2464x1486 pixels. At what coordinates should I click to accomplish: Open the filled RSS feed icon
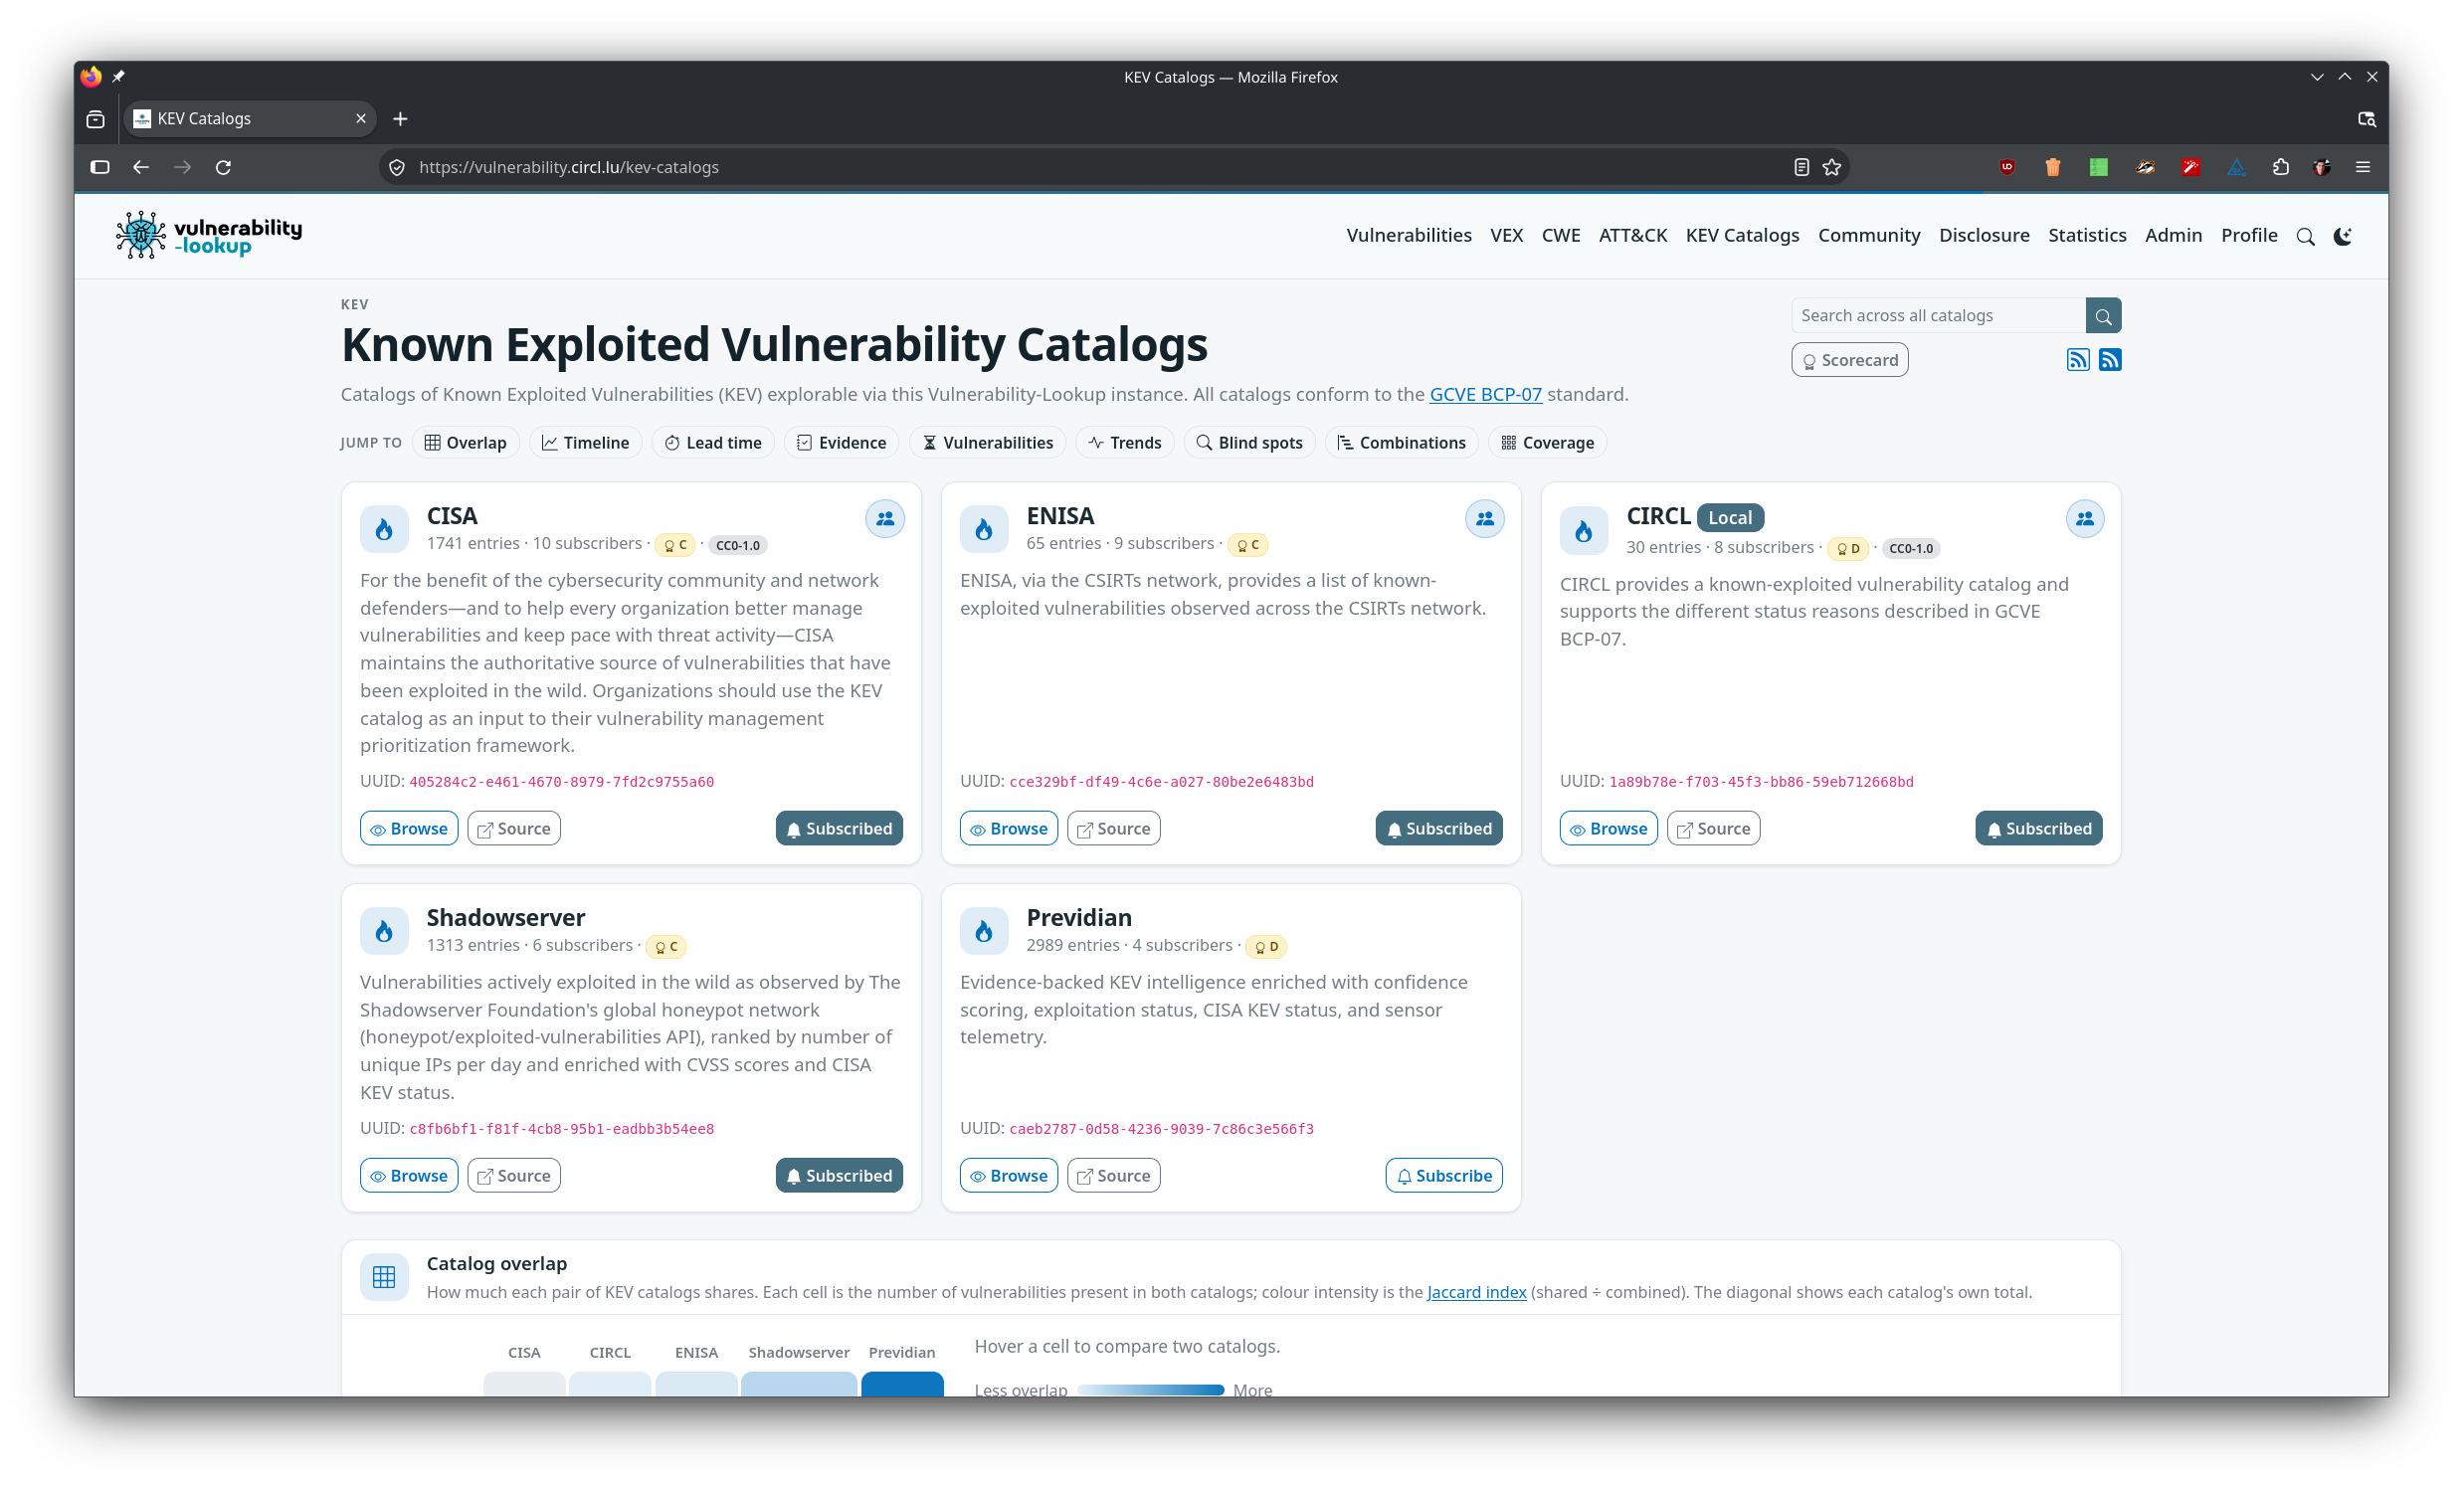[x=2110, y=360]
